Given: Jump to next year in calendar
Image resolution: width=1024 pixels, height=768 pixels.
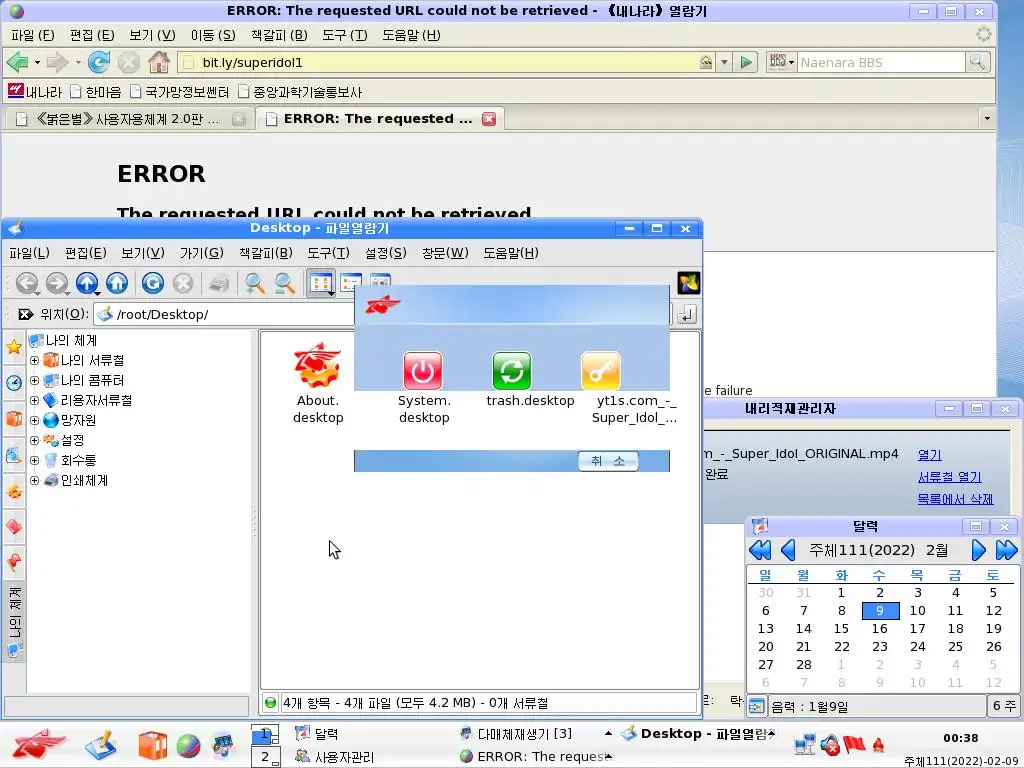Looking at the screenshot, I should click(1006, 550).
